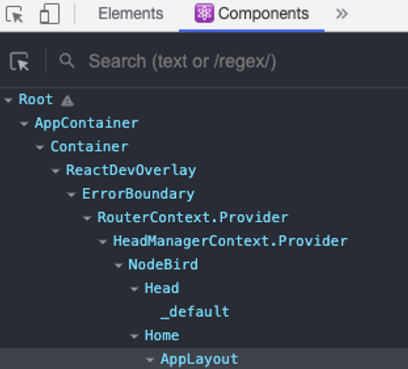Click the DevTools inspect element icon
Image resolution: width=408 pixels, height=369 pixels.
point(14,14)
